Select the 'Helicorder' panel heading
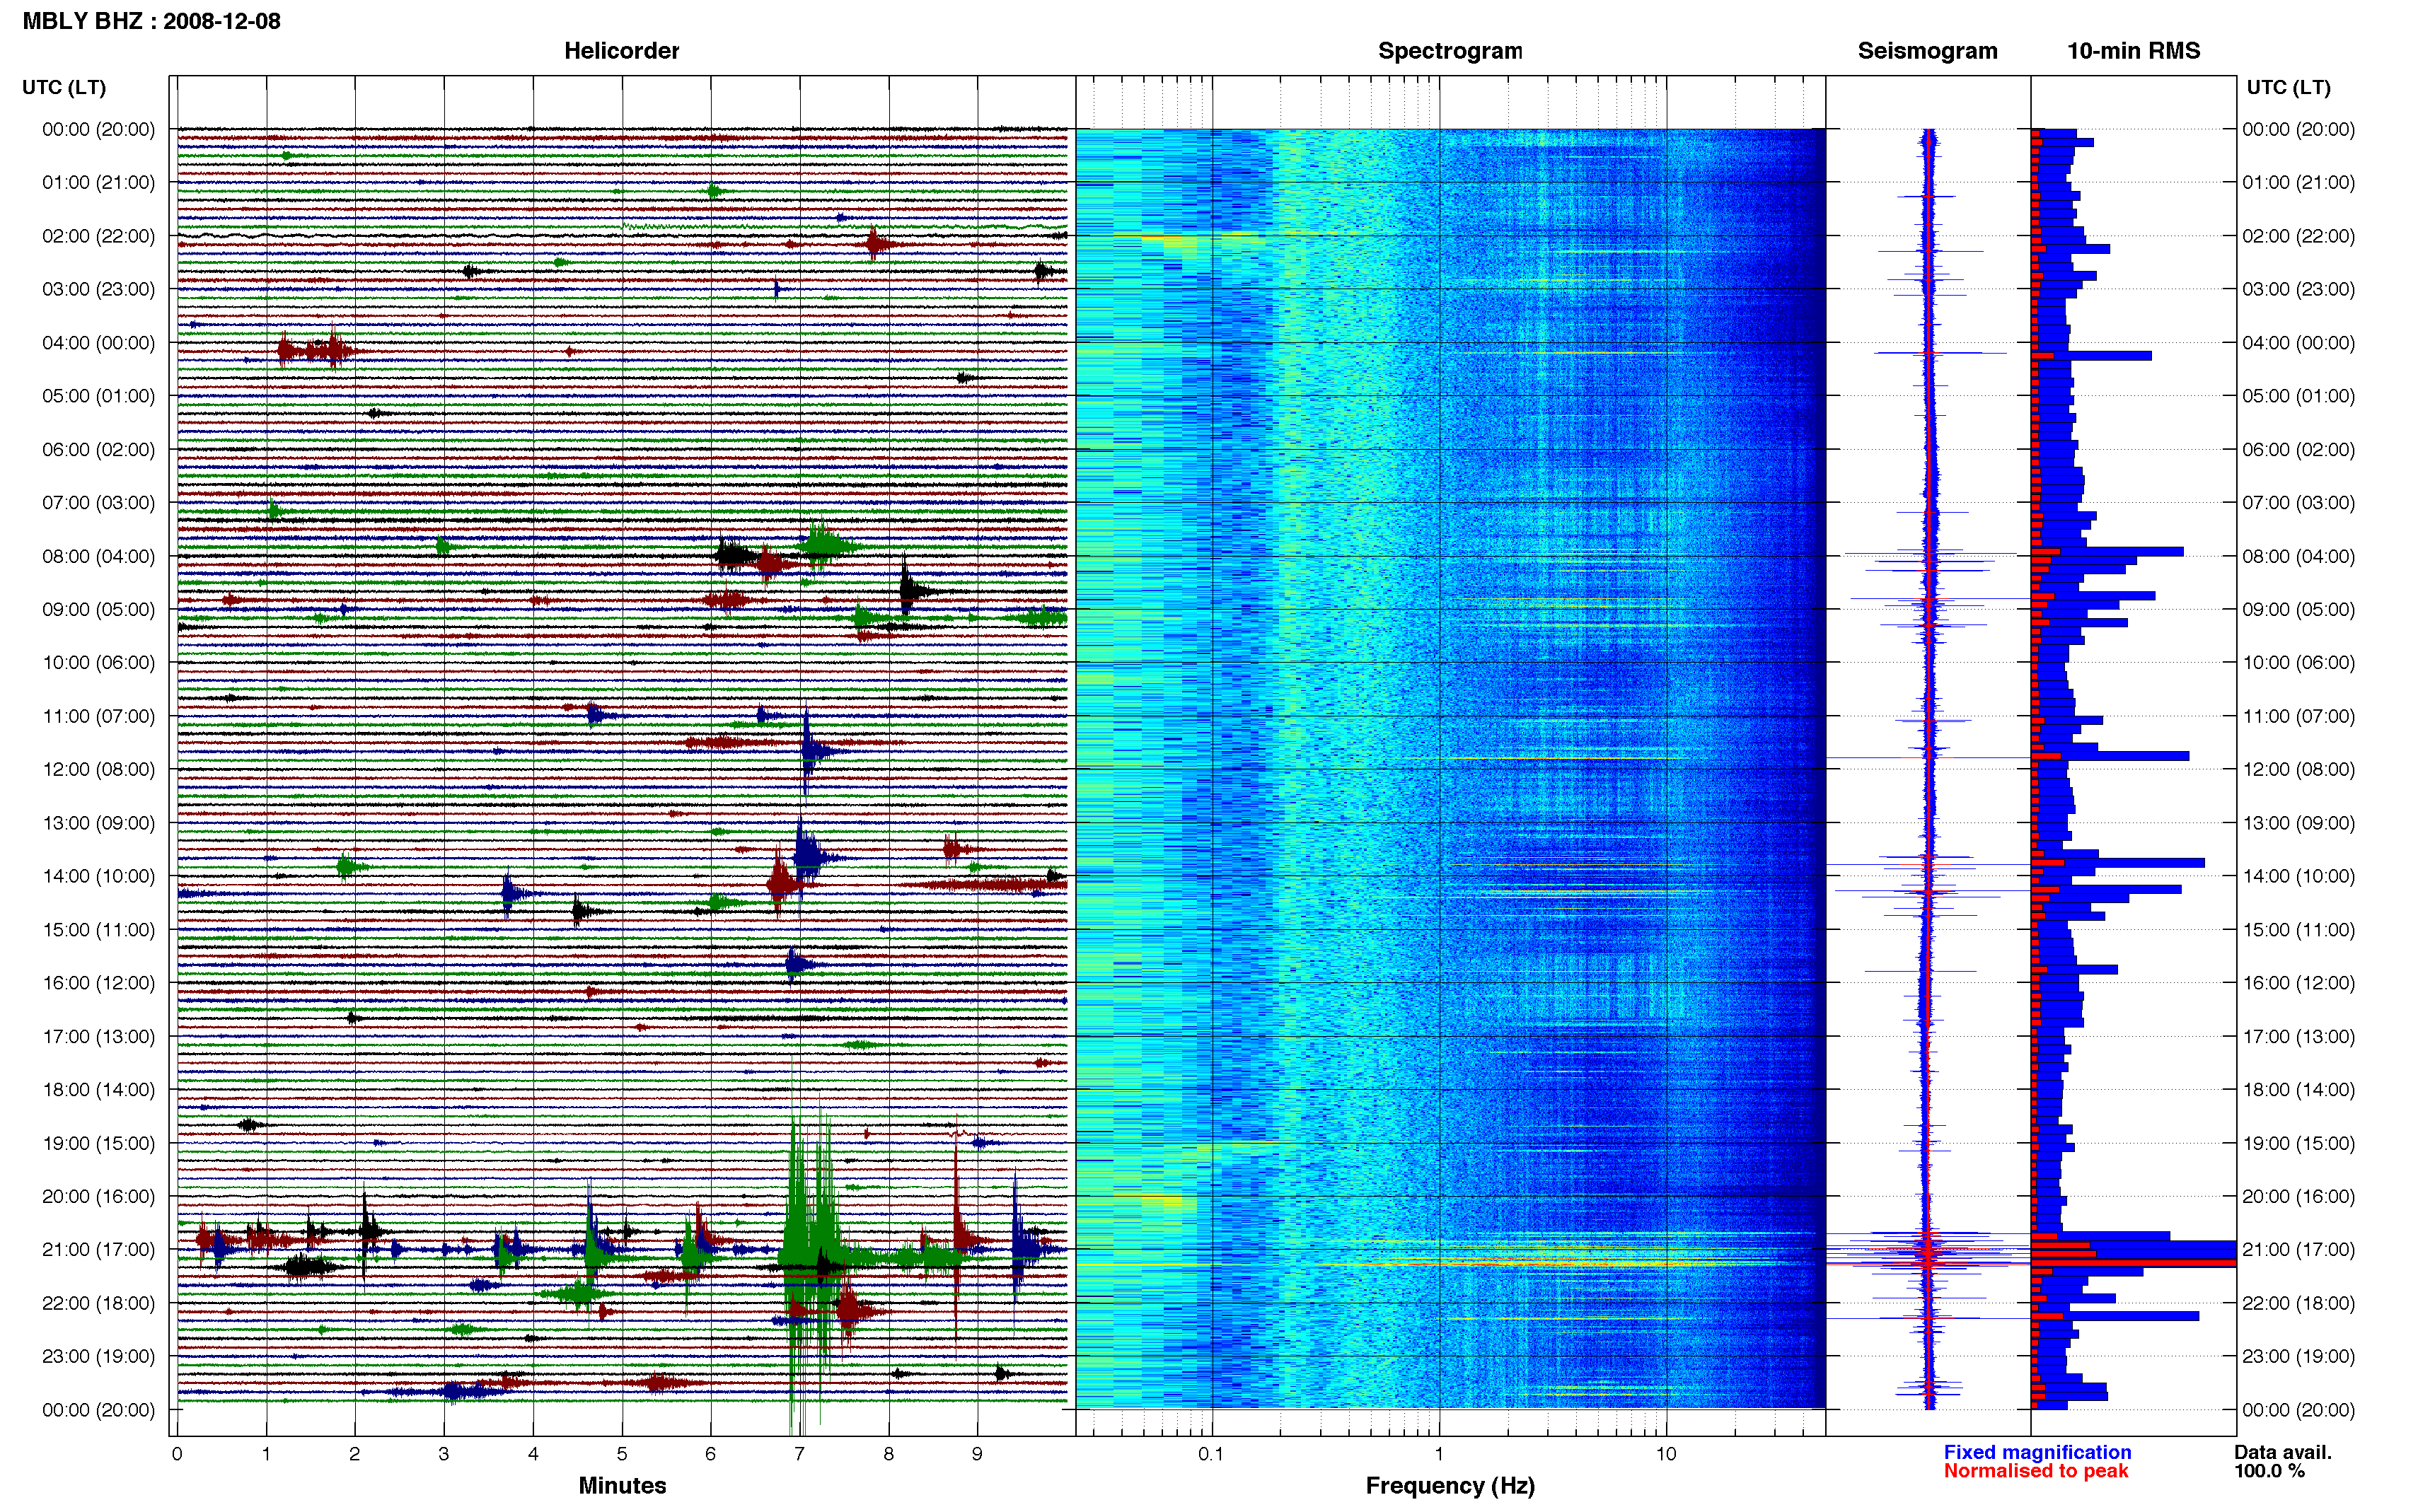This screenshot has height=1512, width=2418. tap(621, 51)
